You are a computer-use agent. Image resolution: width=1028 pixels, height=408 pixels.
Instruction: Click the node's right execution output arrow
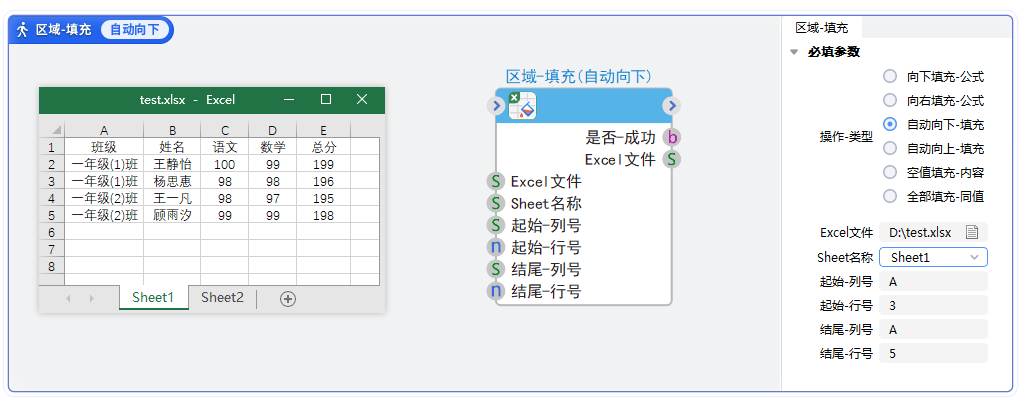tap(671, 106)
